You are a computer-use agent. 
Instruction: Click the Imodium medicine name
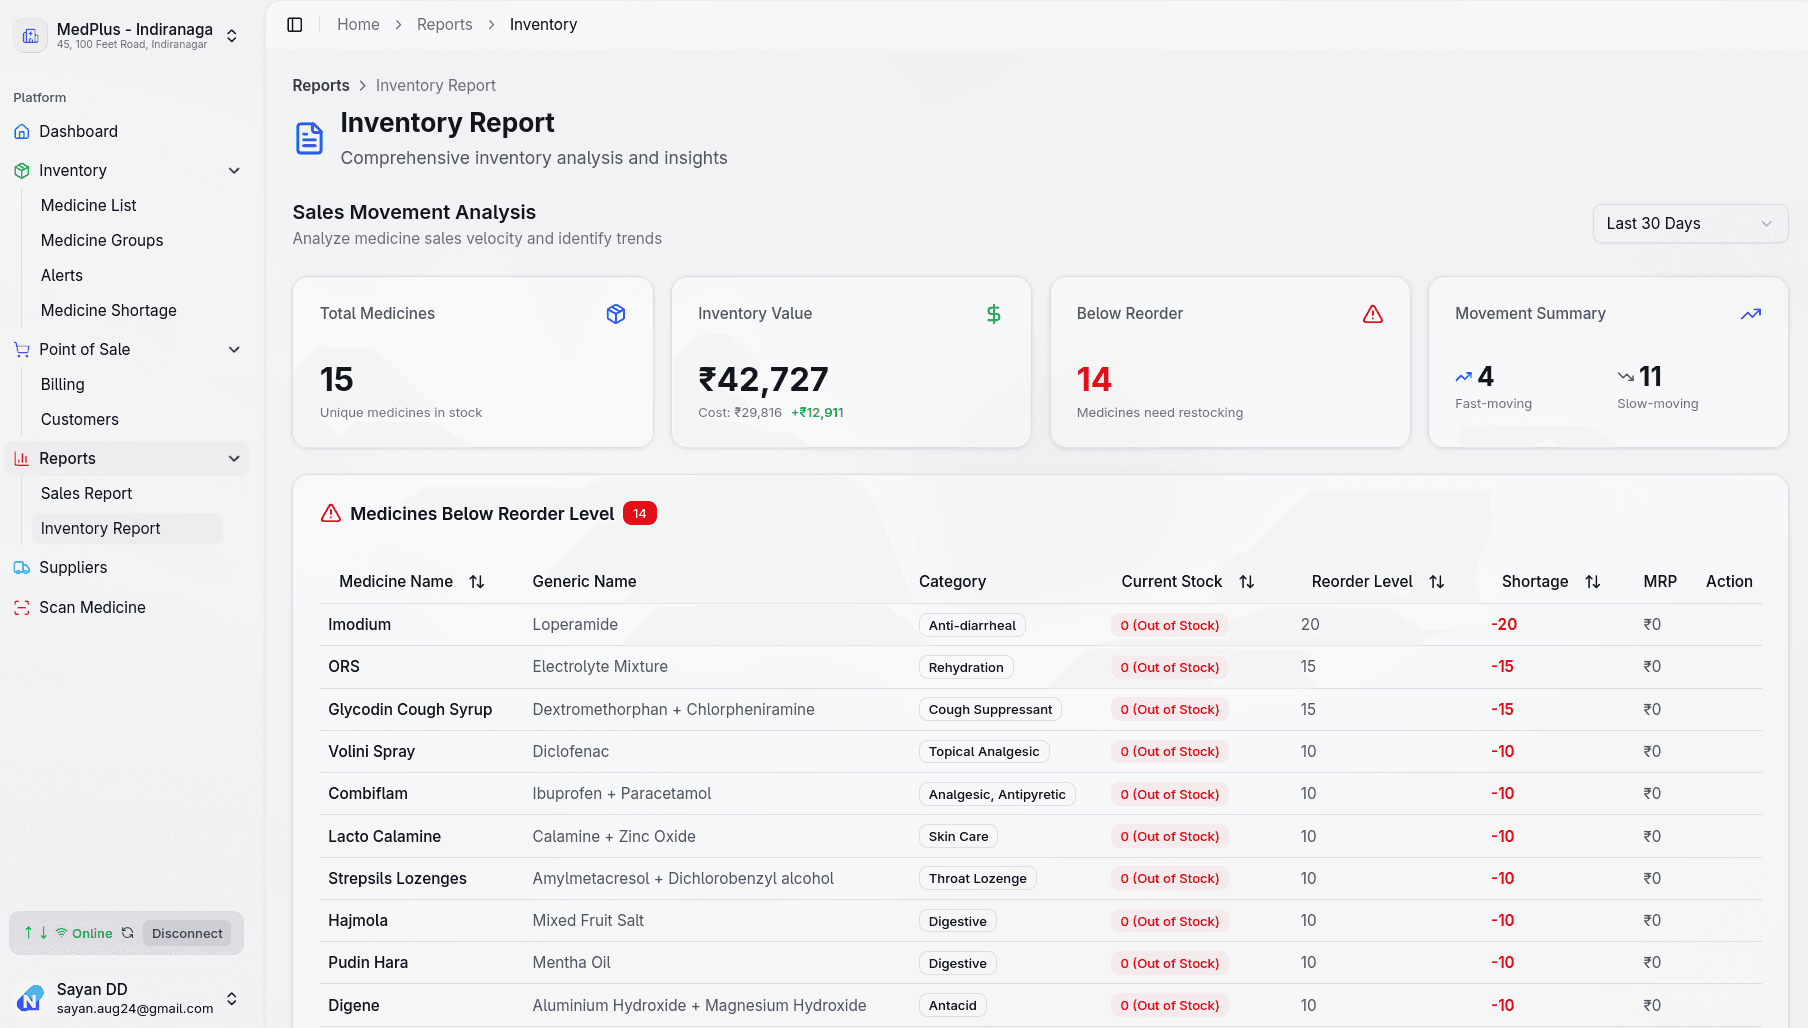click(359, 624)
